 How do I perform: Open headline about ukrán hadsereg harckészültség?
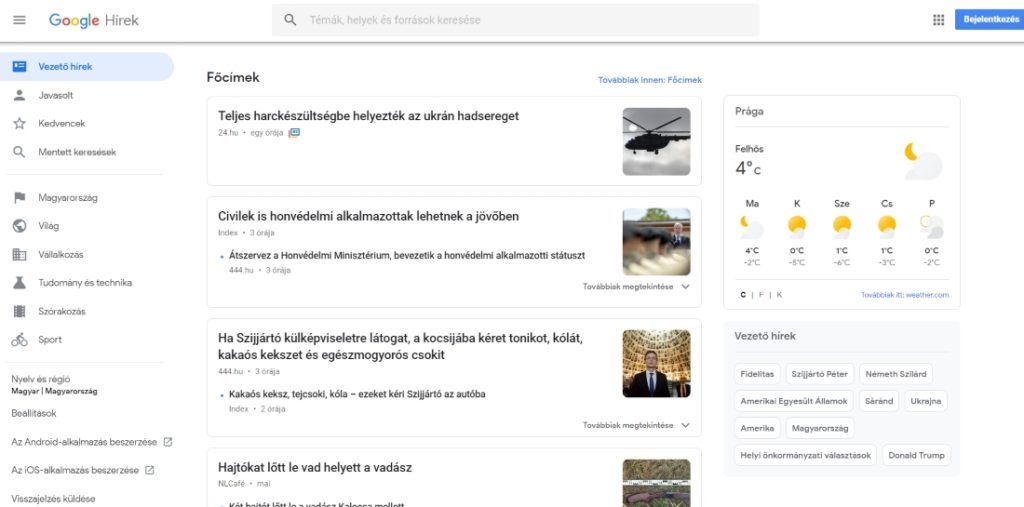(368, 116)
